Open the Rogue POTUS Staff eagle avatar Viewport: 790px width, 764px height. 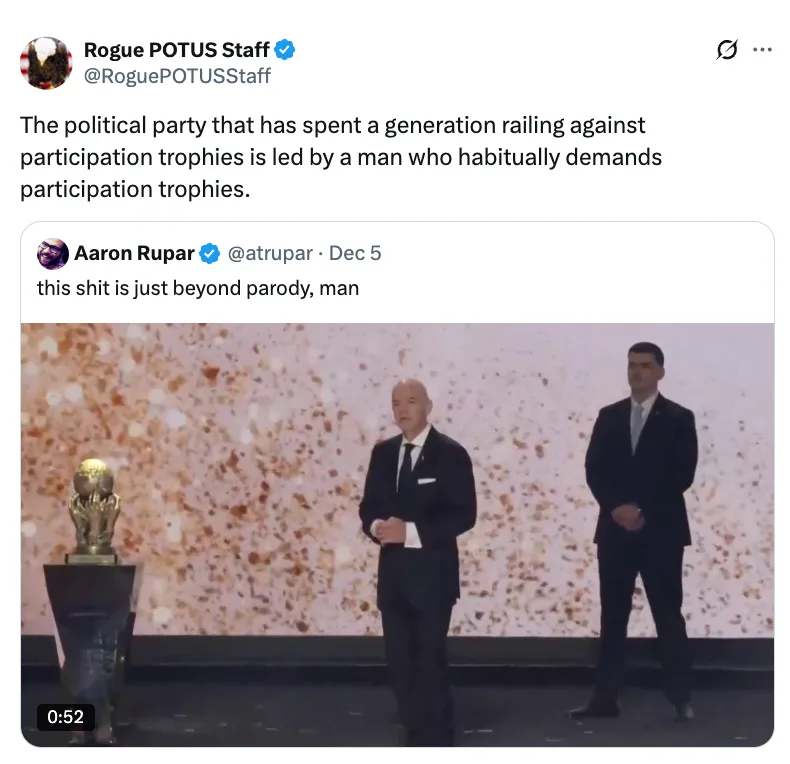click(46, 62)
